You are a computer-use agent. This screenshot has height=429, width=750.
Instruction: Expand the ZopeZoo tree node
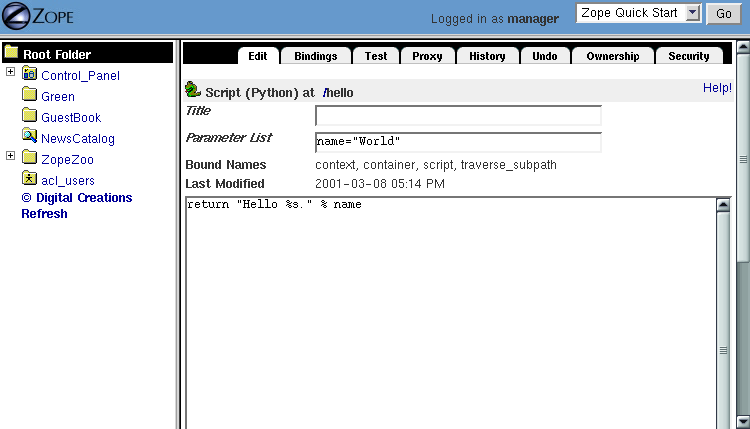[10, 157]
